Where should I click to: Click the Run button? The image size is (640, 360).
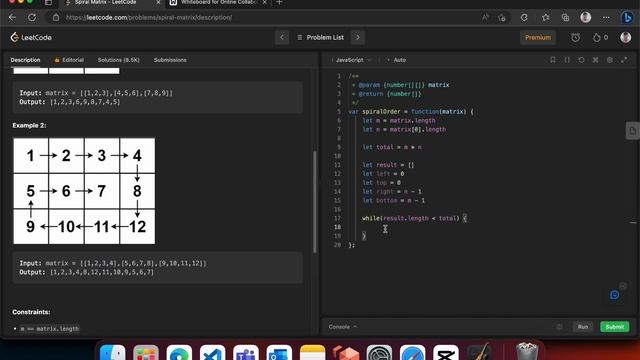click(583, 327)
